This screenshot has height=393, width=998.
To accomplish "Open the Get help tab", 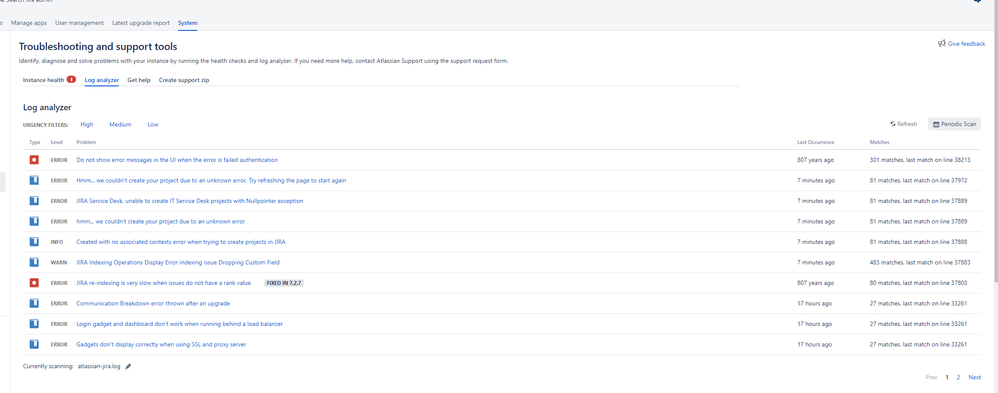I will coord(139,80).
